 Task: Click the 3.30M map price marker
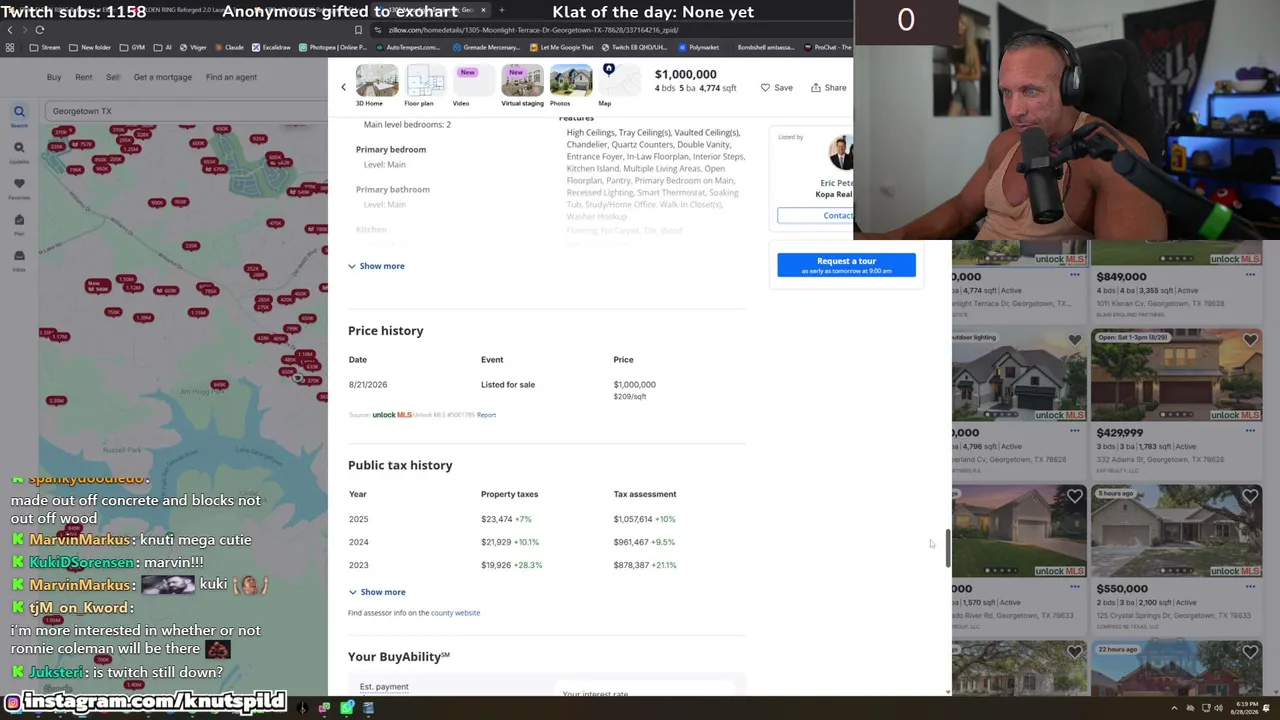[56, 400]
